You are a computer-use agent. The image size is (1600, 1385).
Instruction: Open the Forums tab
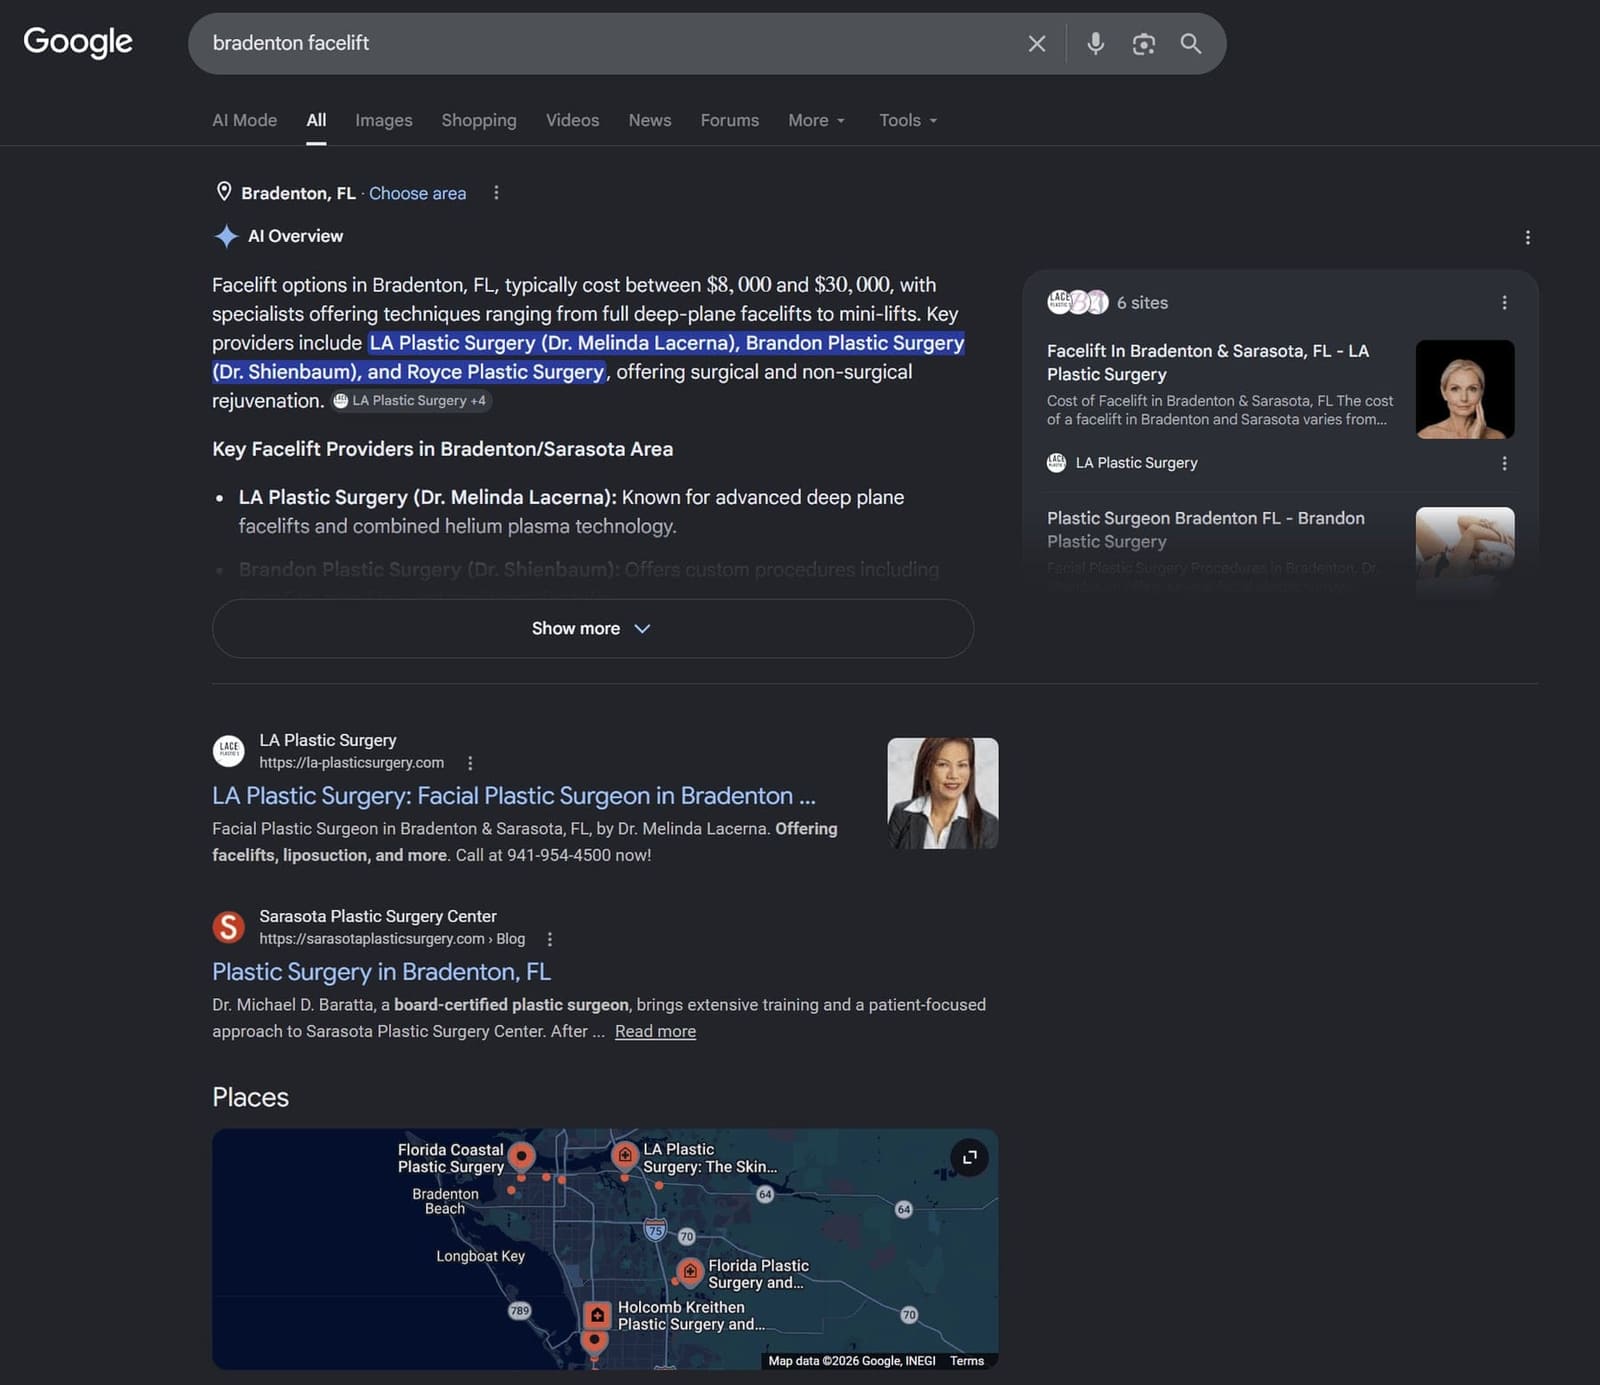point(730,120)
